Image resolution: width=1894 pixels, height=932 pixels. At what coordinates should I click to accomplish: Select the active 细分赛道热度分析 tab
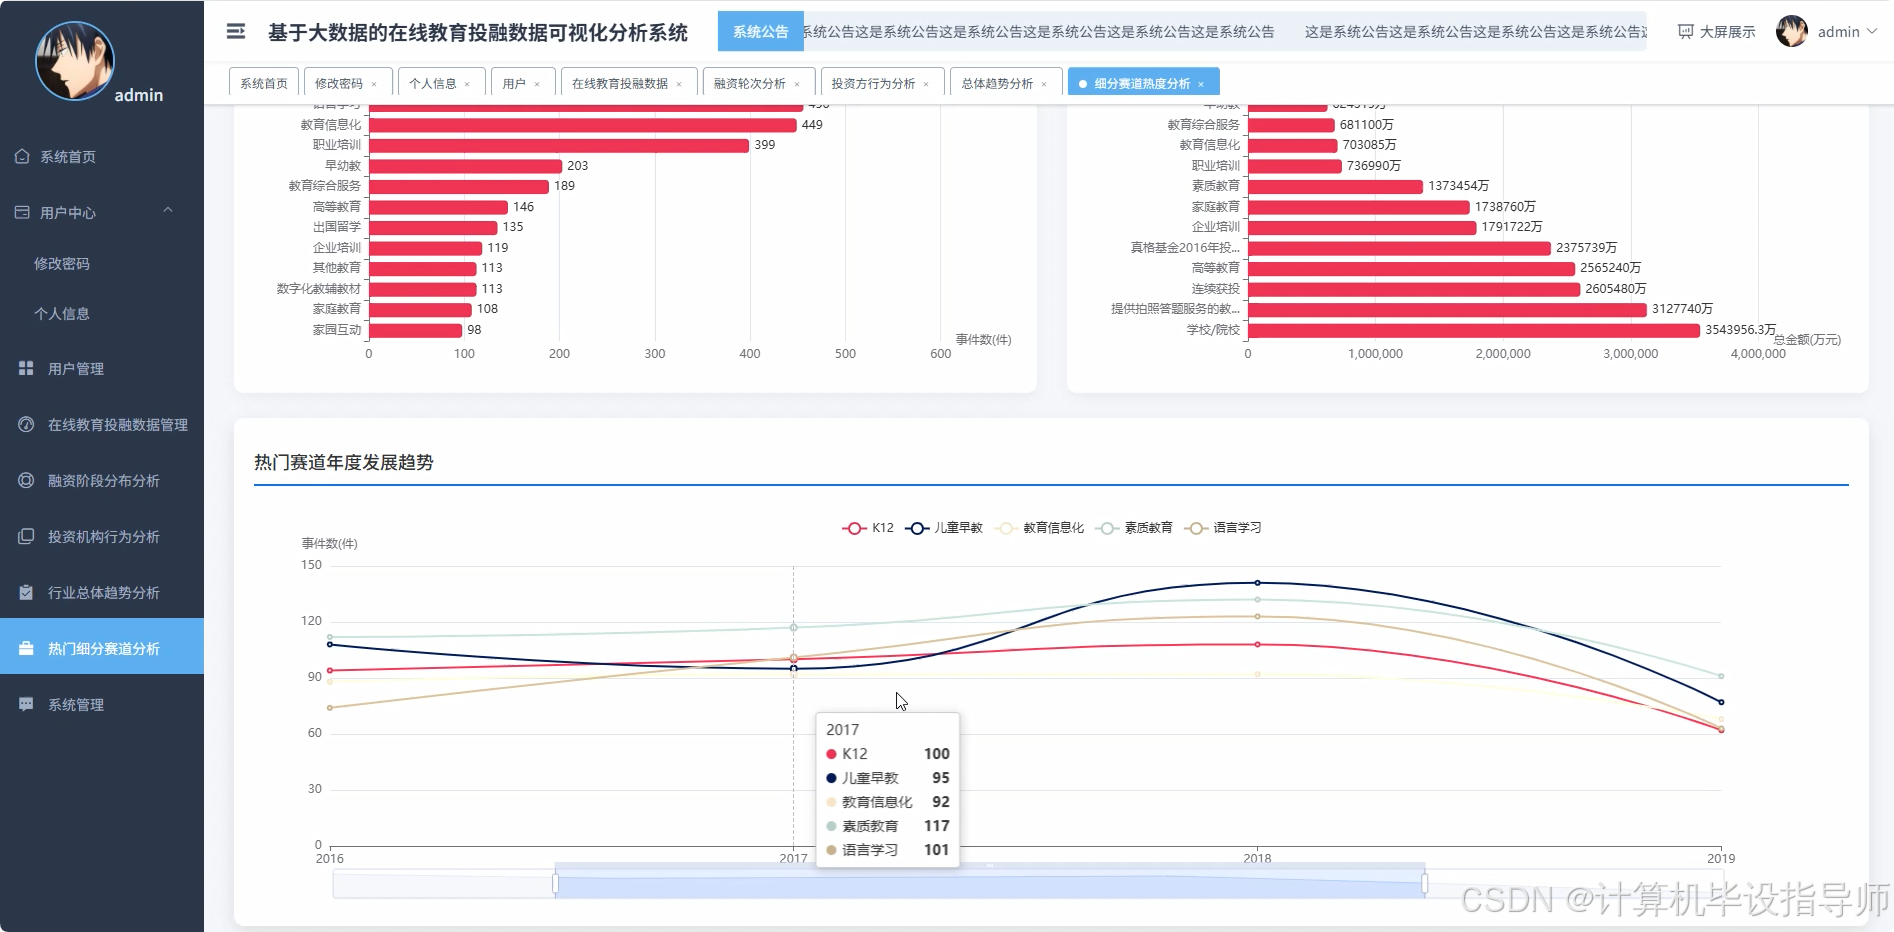[x=1142, y=83]
